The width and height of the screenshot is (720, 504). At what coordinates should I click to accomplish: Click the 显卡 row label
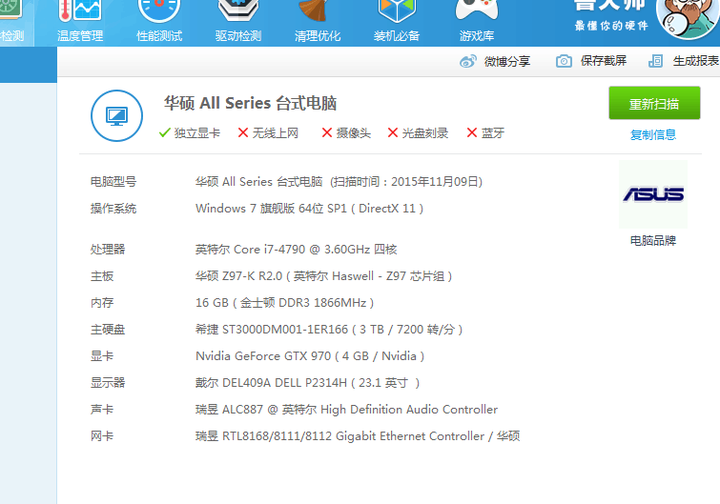point(102,356)
